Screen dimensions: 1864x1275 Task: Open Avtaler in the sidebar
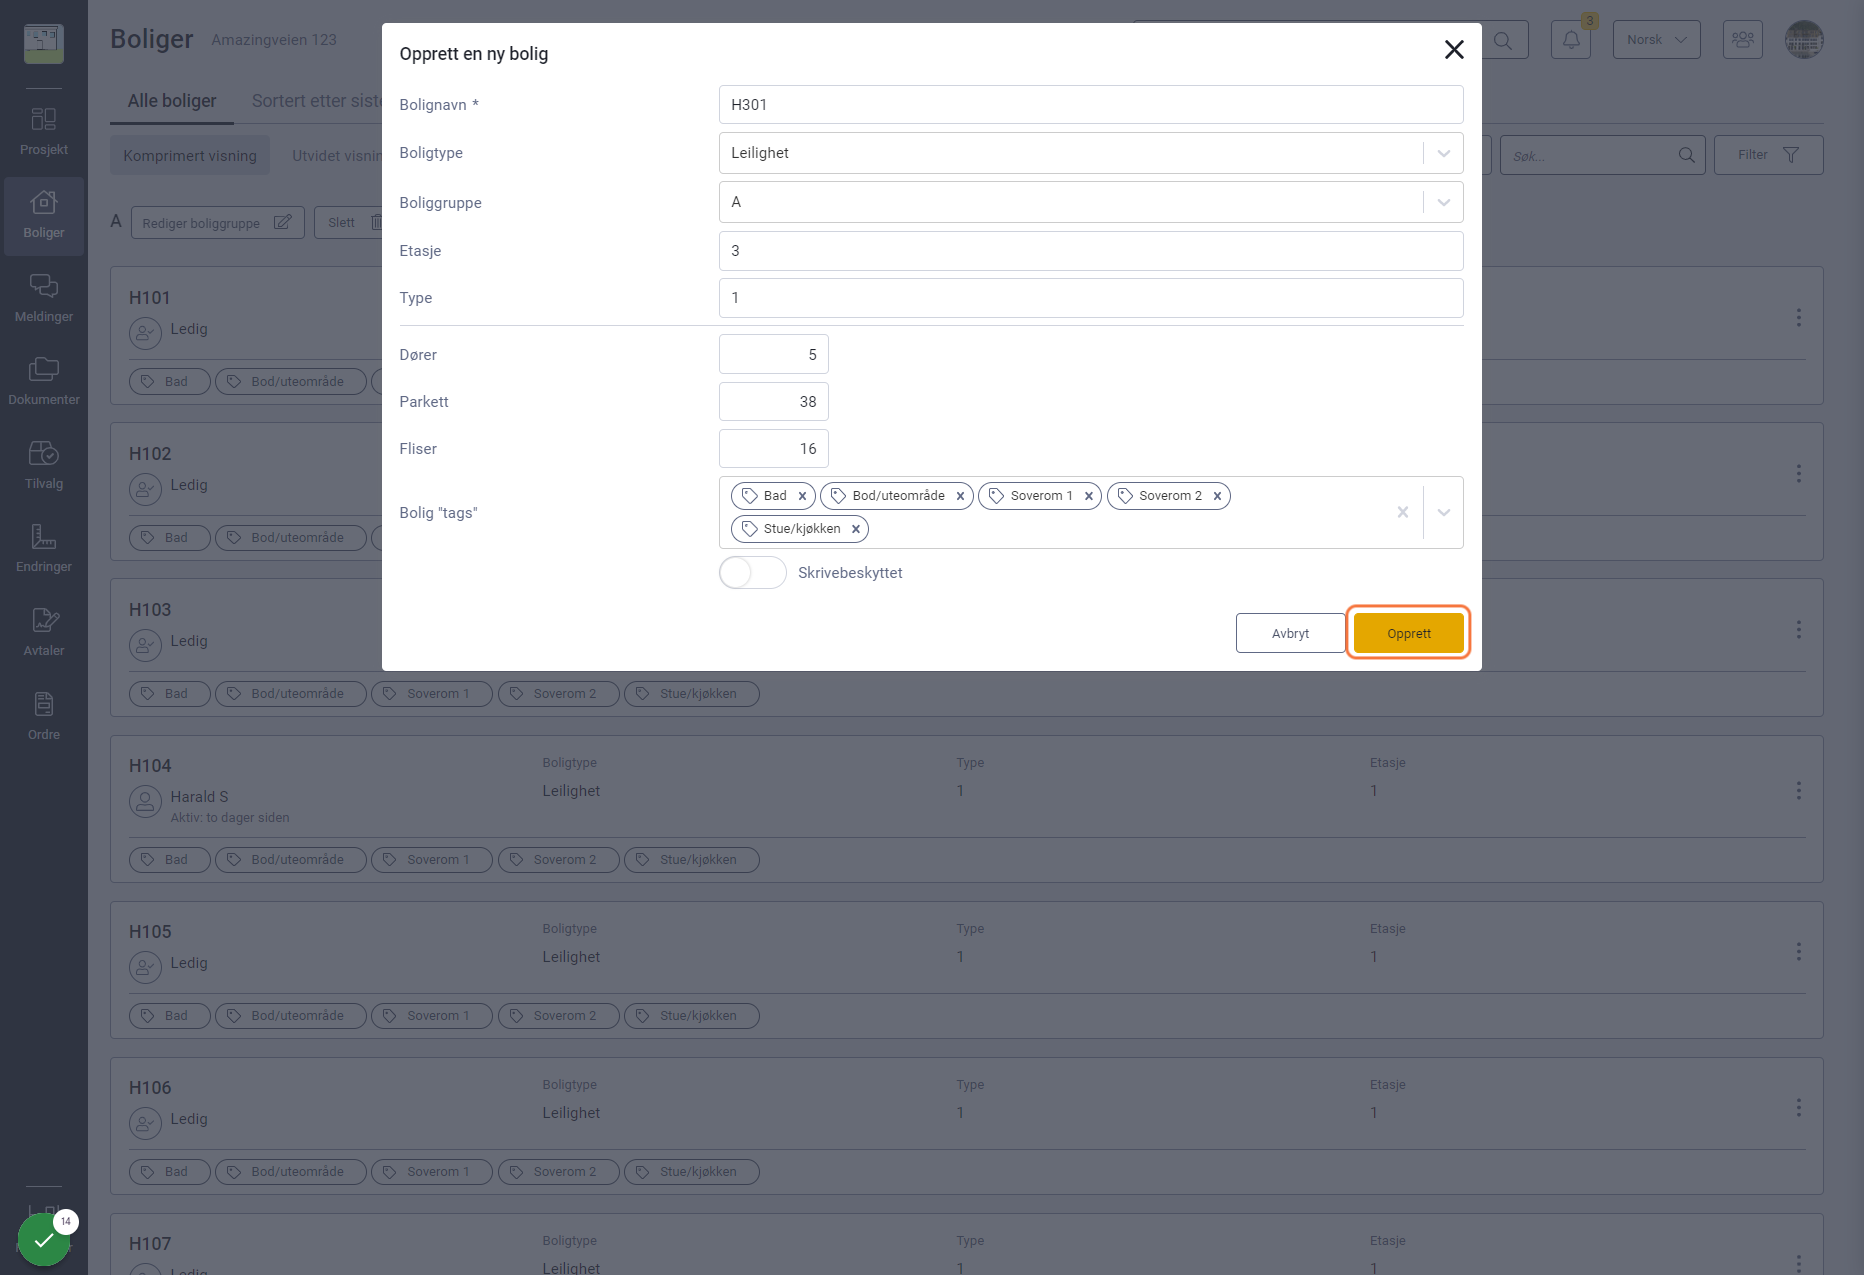(44, 633)
